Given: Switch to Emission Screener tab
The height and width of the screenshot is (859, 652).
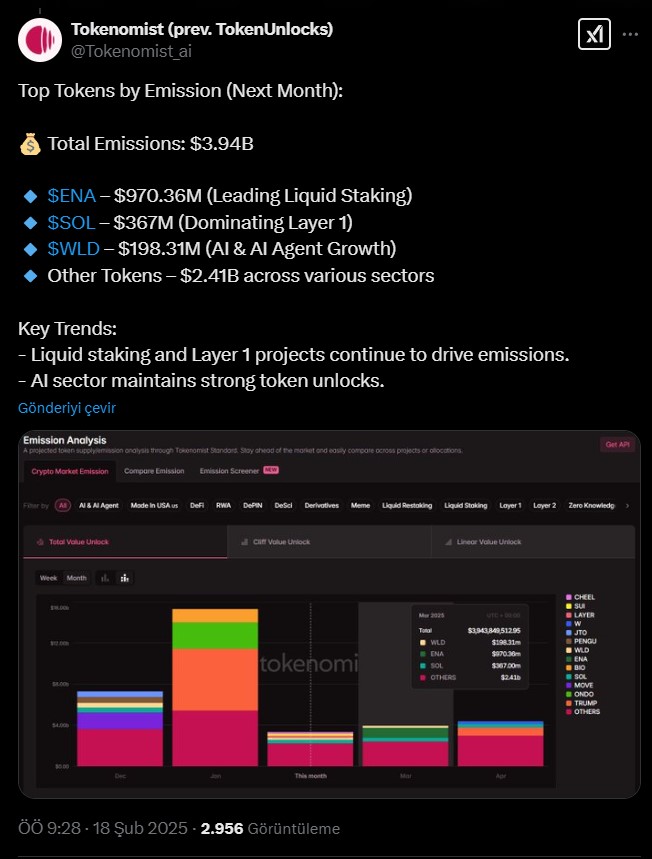Looking at the screenshot, I should [x=239, y=471].
